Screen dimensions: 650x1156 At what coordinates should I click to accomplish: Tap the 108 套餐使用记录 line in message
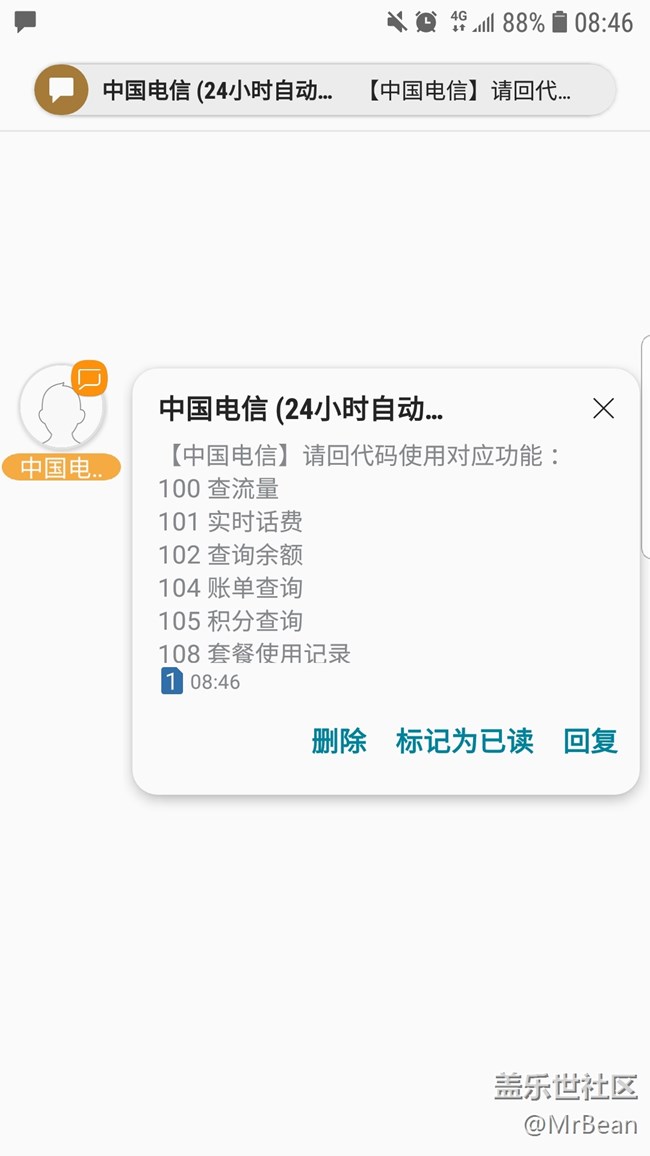(x=254, y=654)
